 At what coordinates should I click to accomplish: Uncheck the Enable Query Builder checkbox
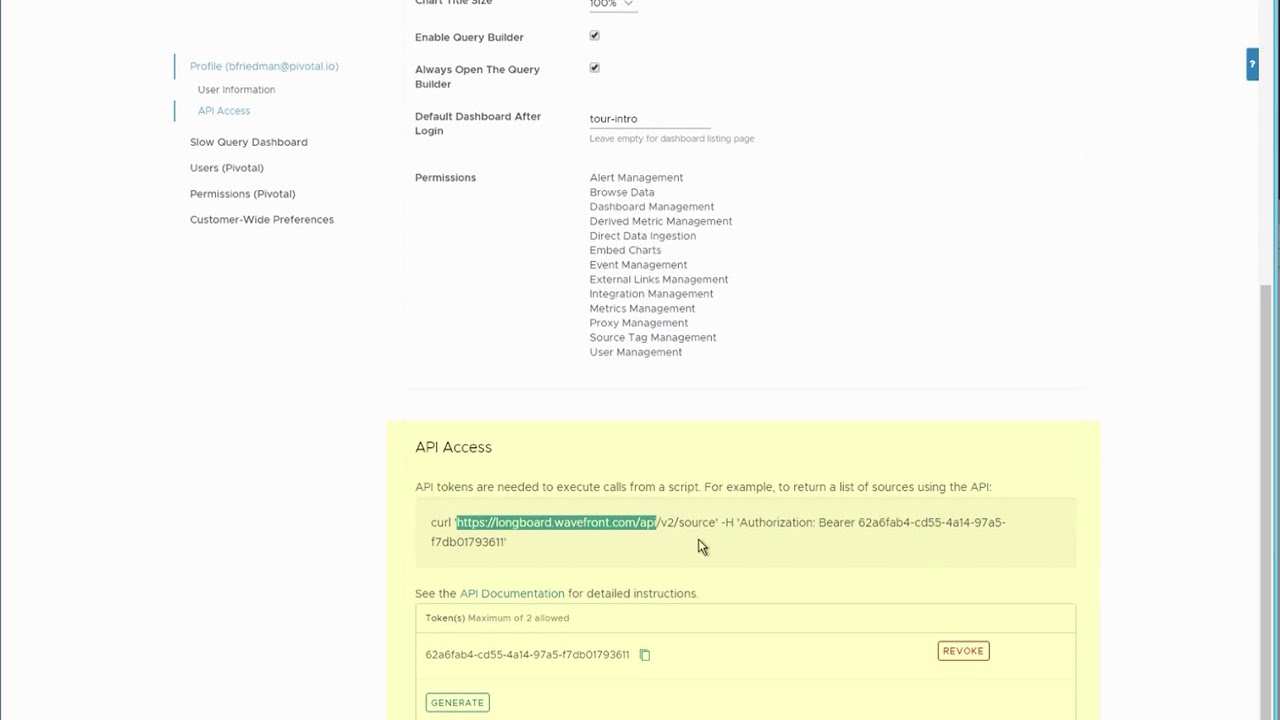point(595,36)
